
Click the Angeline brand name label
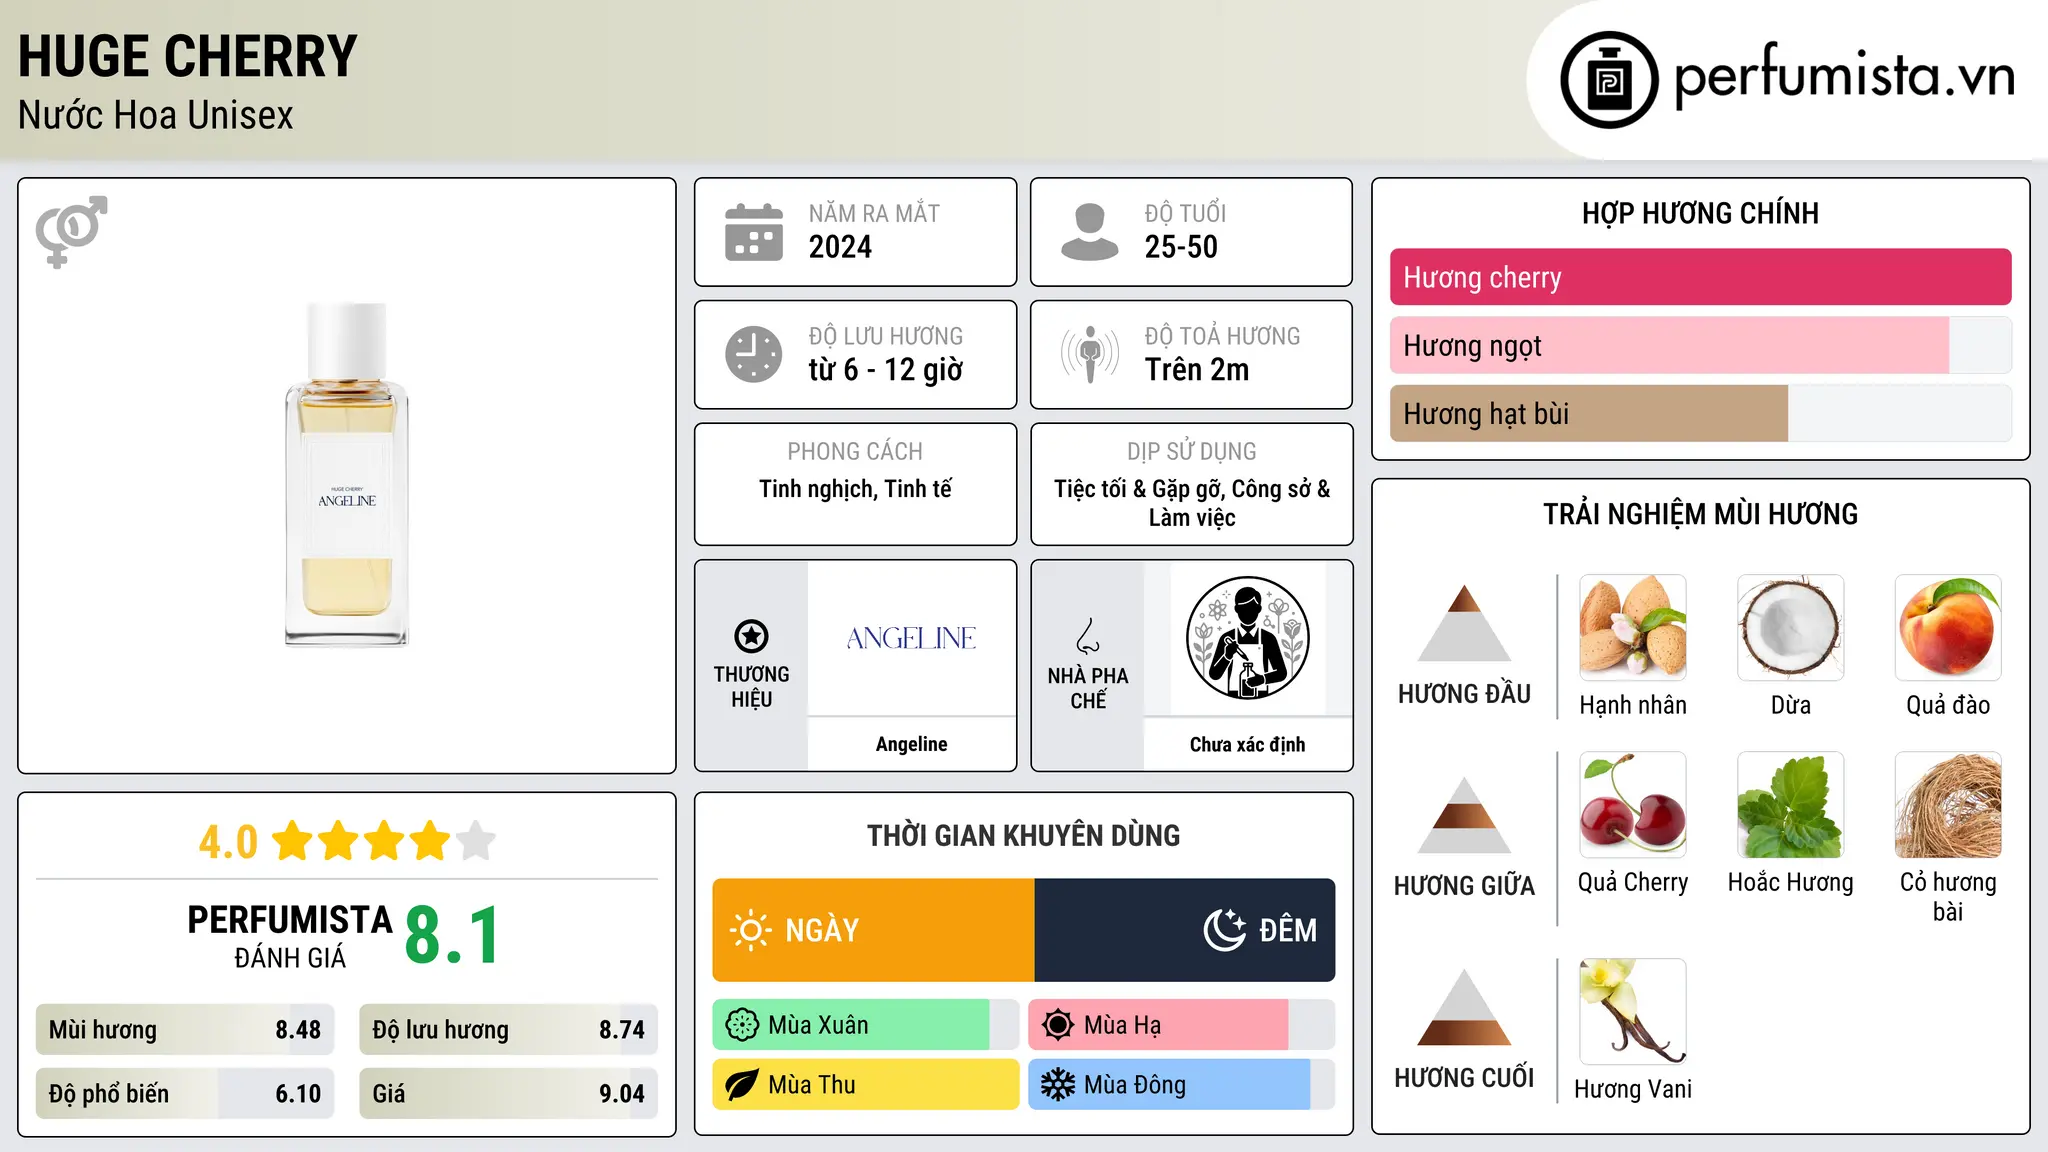[x=911, y=744]
